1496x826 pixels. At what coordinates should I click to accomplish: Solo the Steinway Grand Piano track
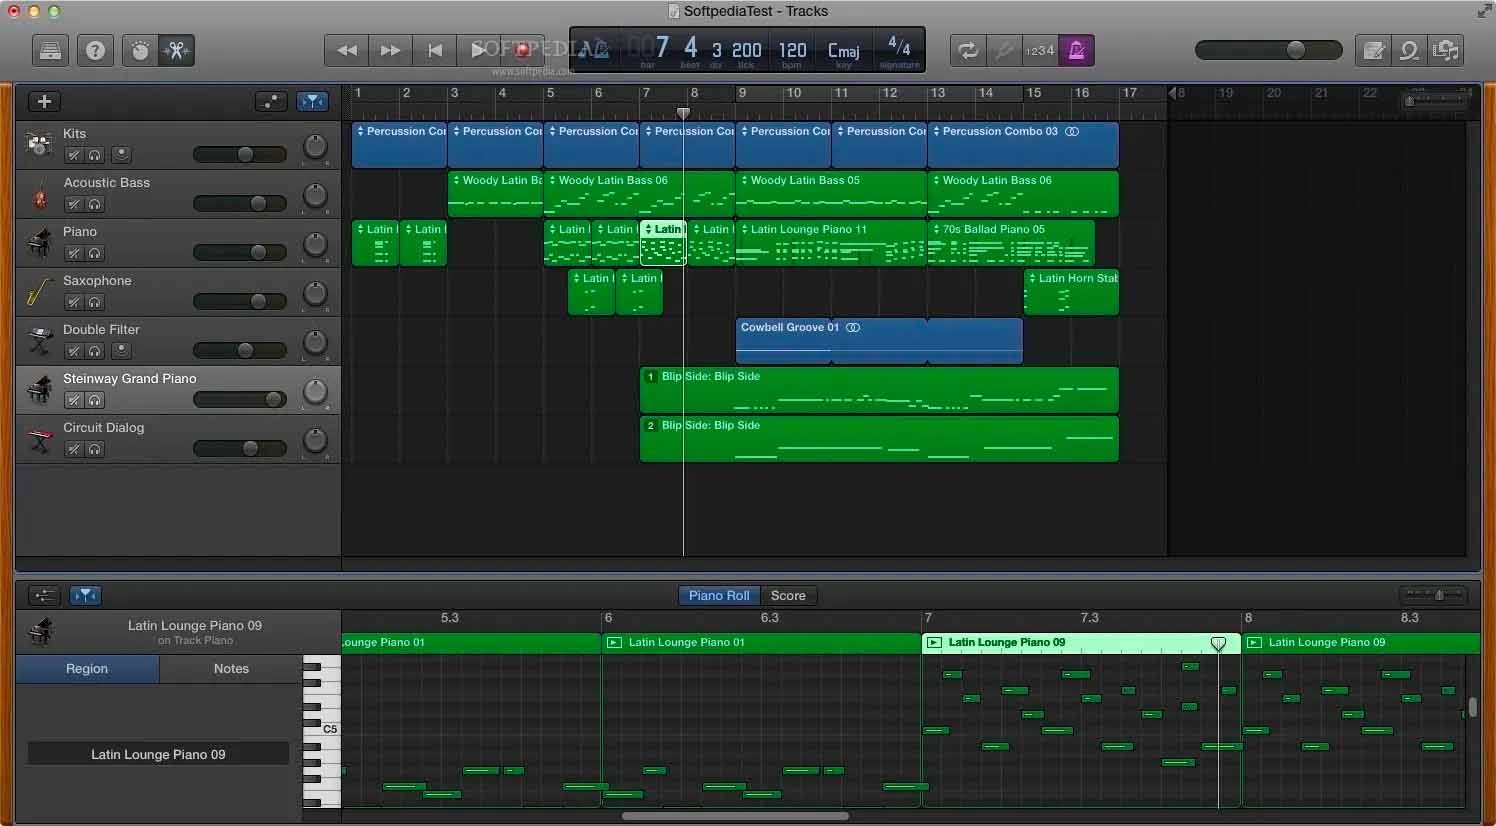click(95, 400)
